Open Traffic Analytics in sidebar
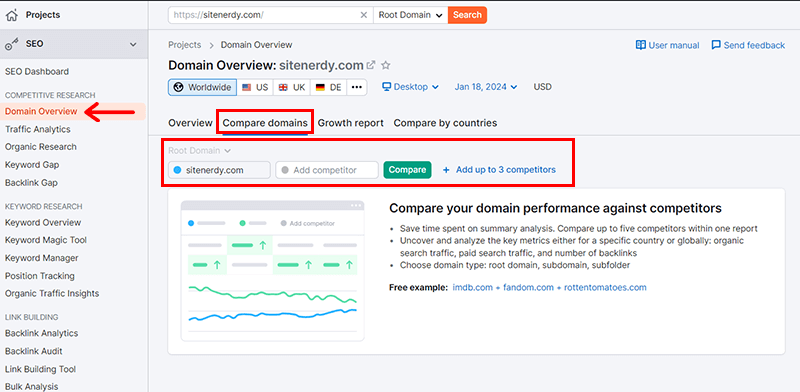This screenshot has height=392, width=800. pyautogui.click(x=38, y=130)
